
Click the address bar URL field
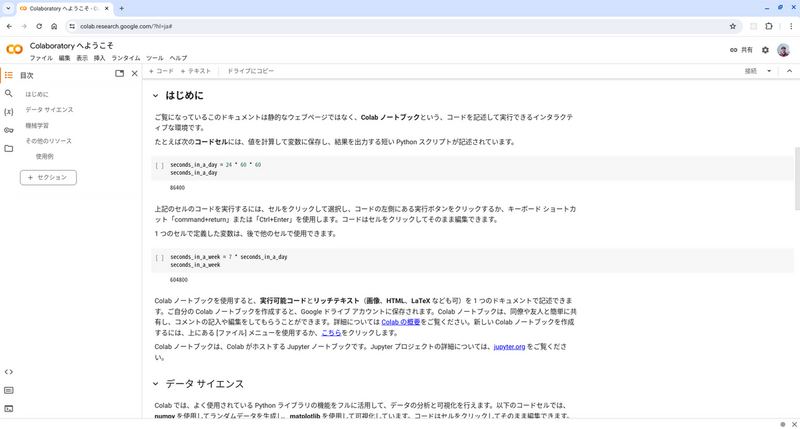398,26
